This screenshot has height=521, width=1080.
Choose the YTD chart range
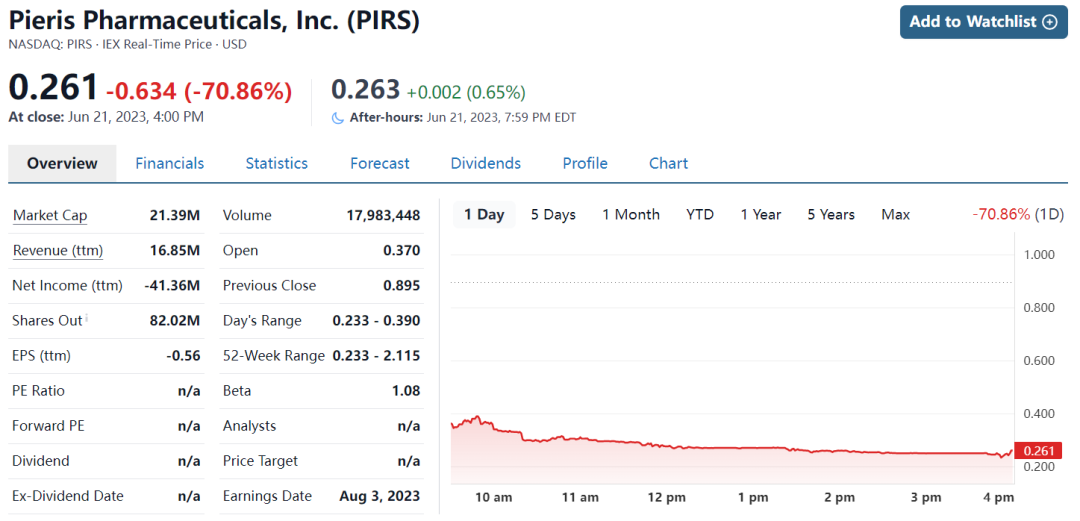click(x=700, y=214)
